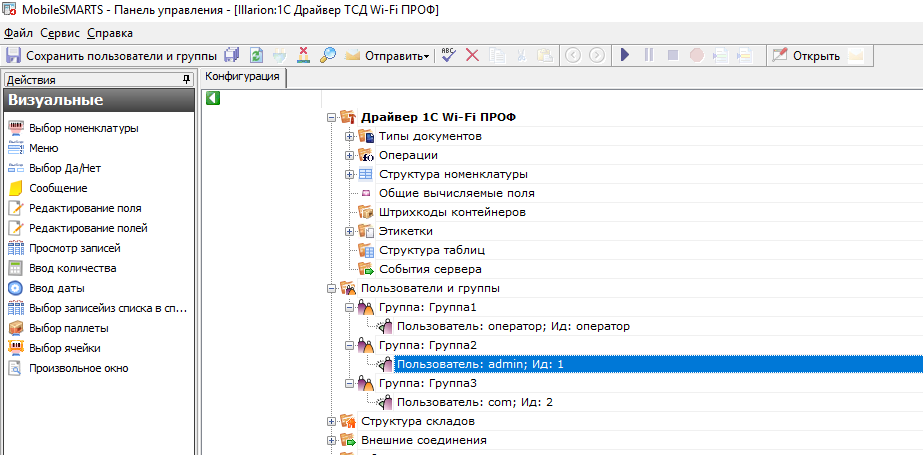The image size is (923, 455).
Task: Select Структура таблиц tree item
Action: coord(432,250)
